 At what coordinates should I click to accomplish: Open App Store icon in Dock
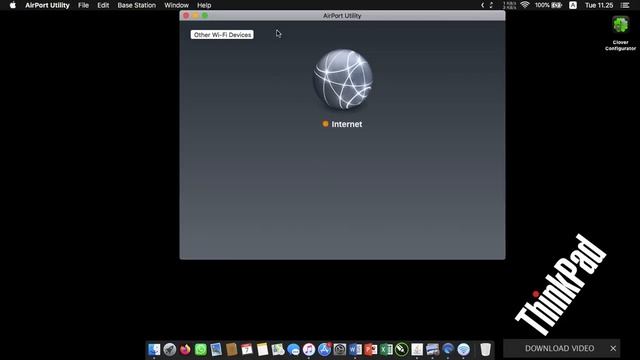[x=324, y=349]
